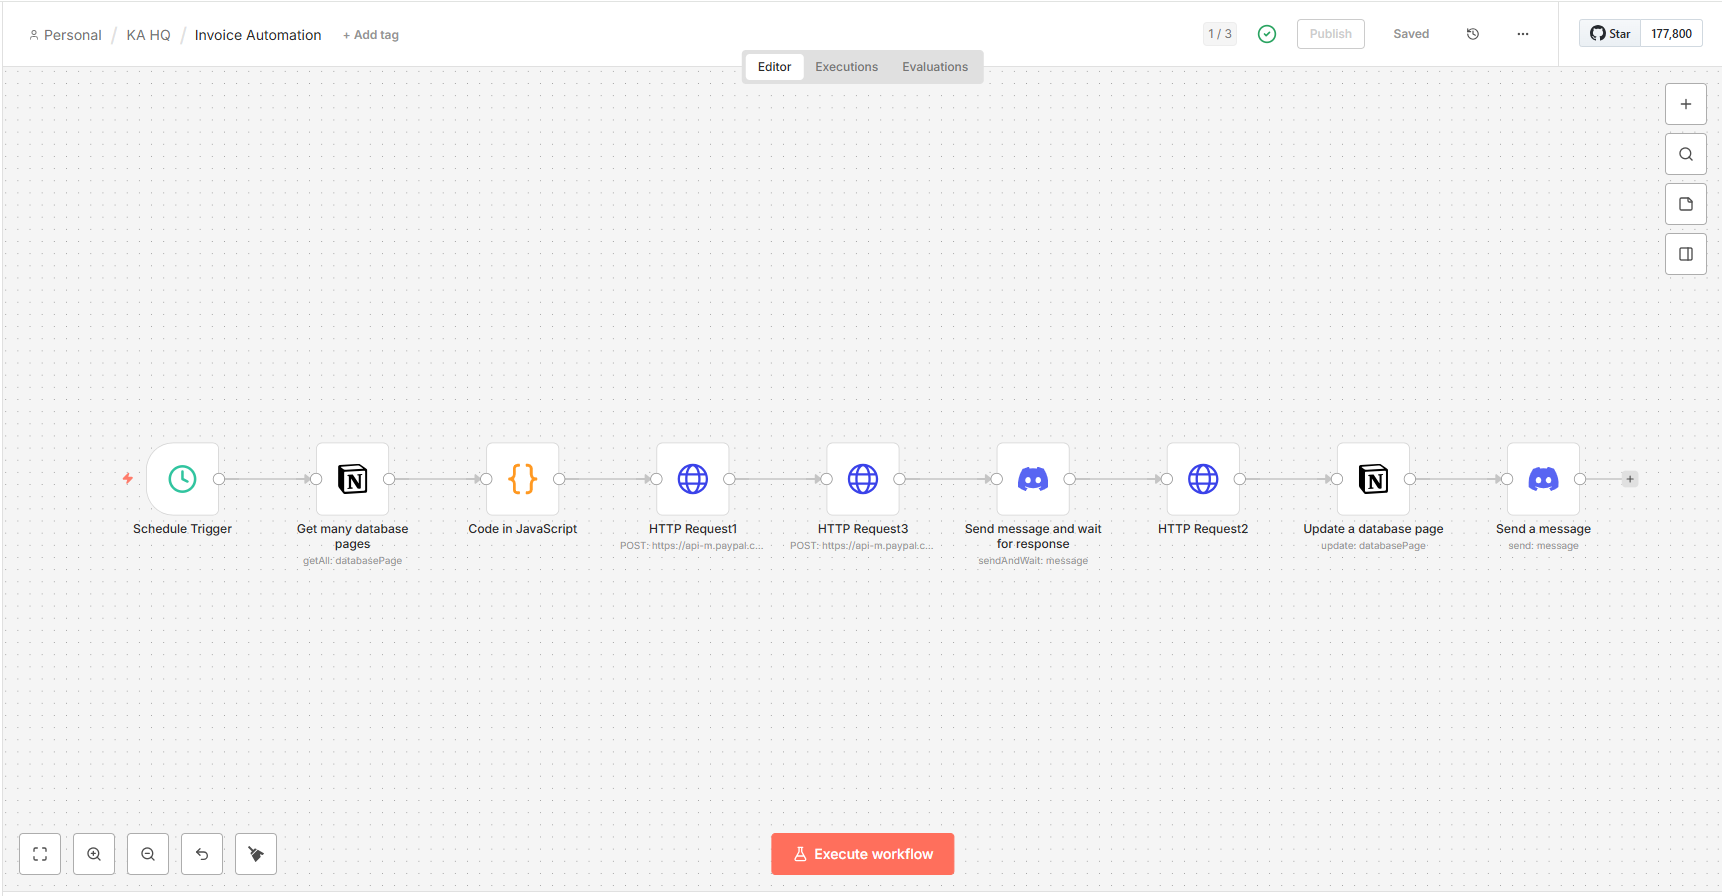Switch to the Evaluations tab

click(934, 67)
